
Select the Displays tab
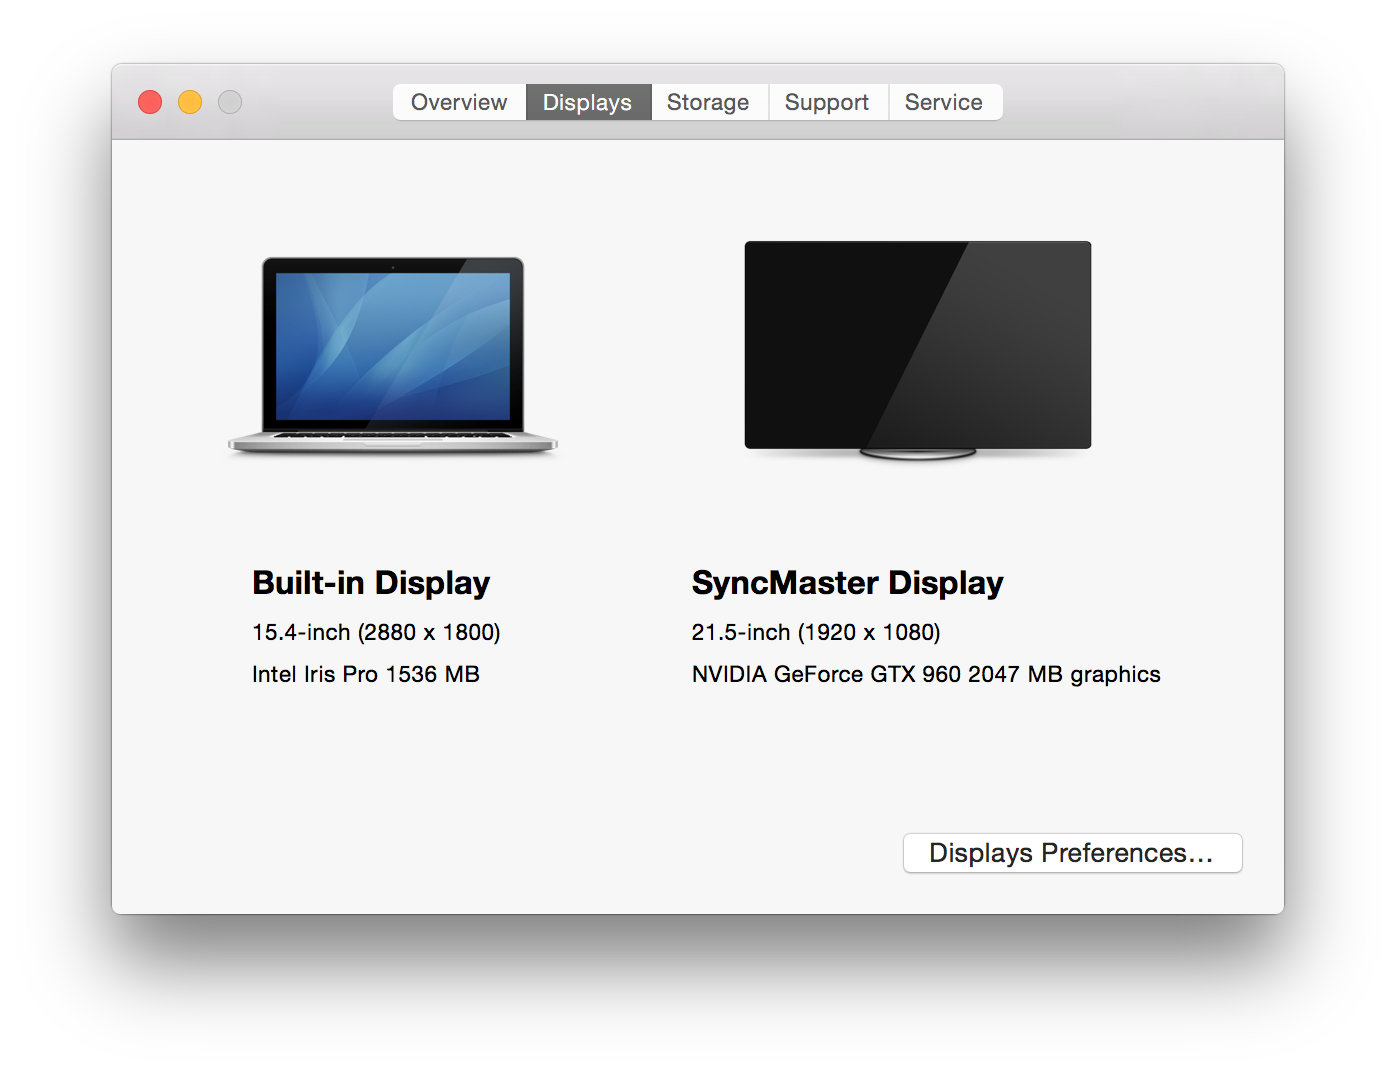(x=588, y=102)
